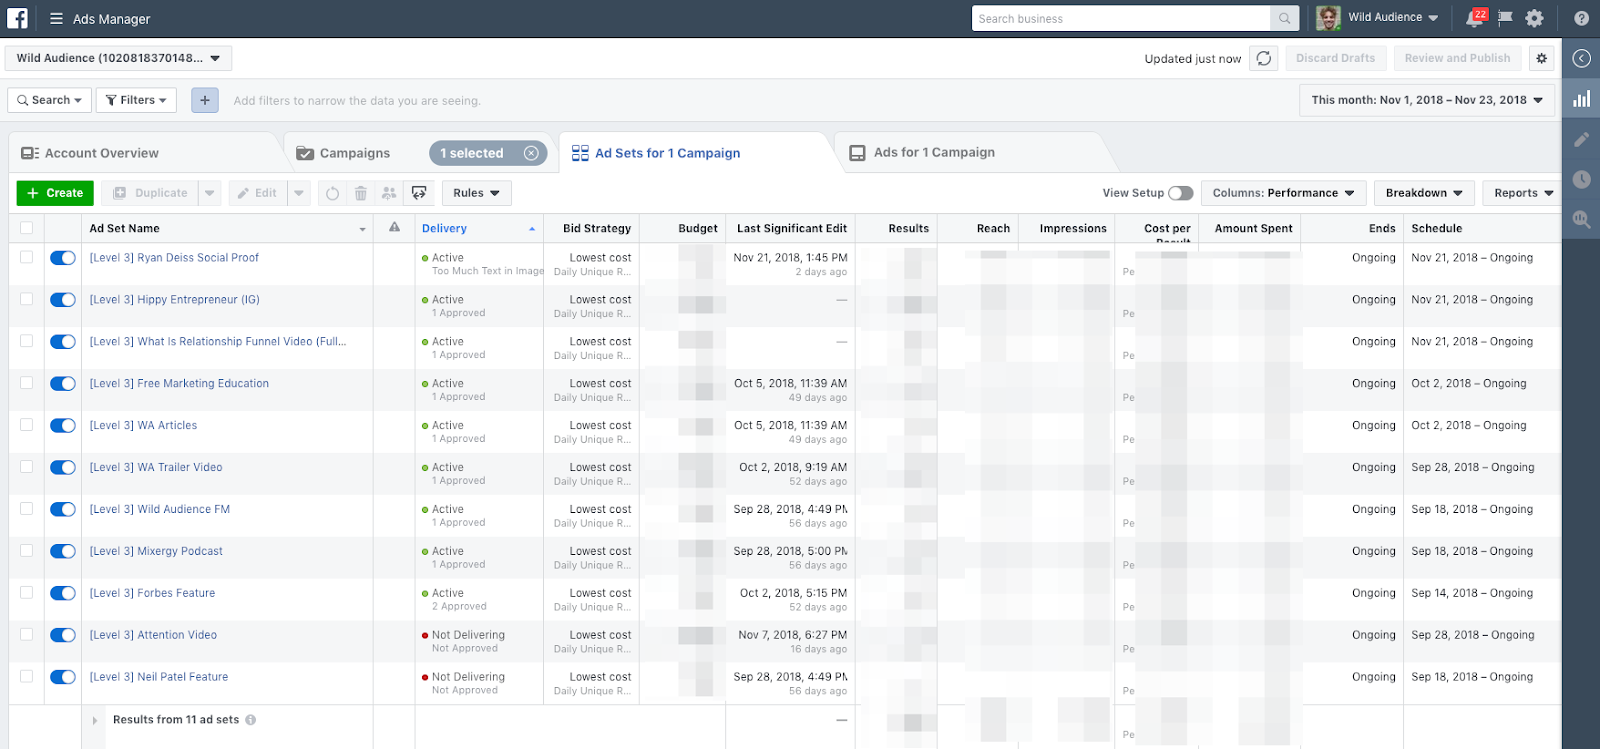This screenshot has height=749, width=1600.
Task: Switch off the Attention Video ad set toggle
Action: click(63, 635)
